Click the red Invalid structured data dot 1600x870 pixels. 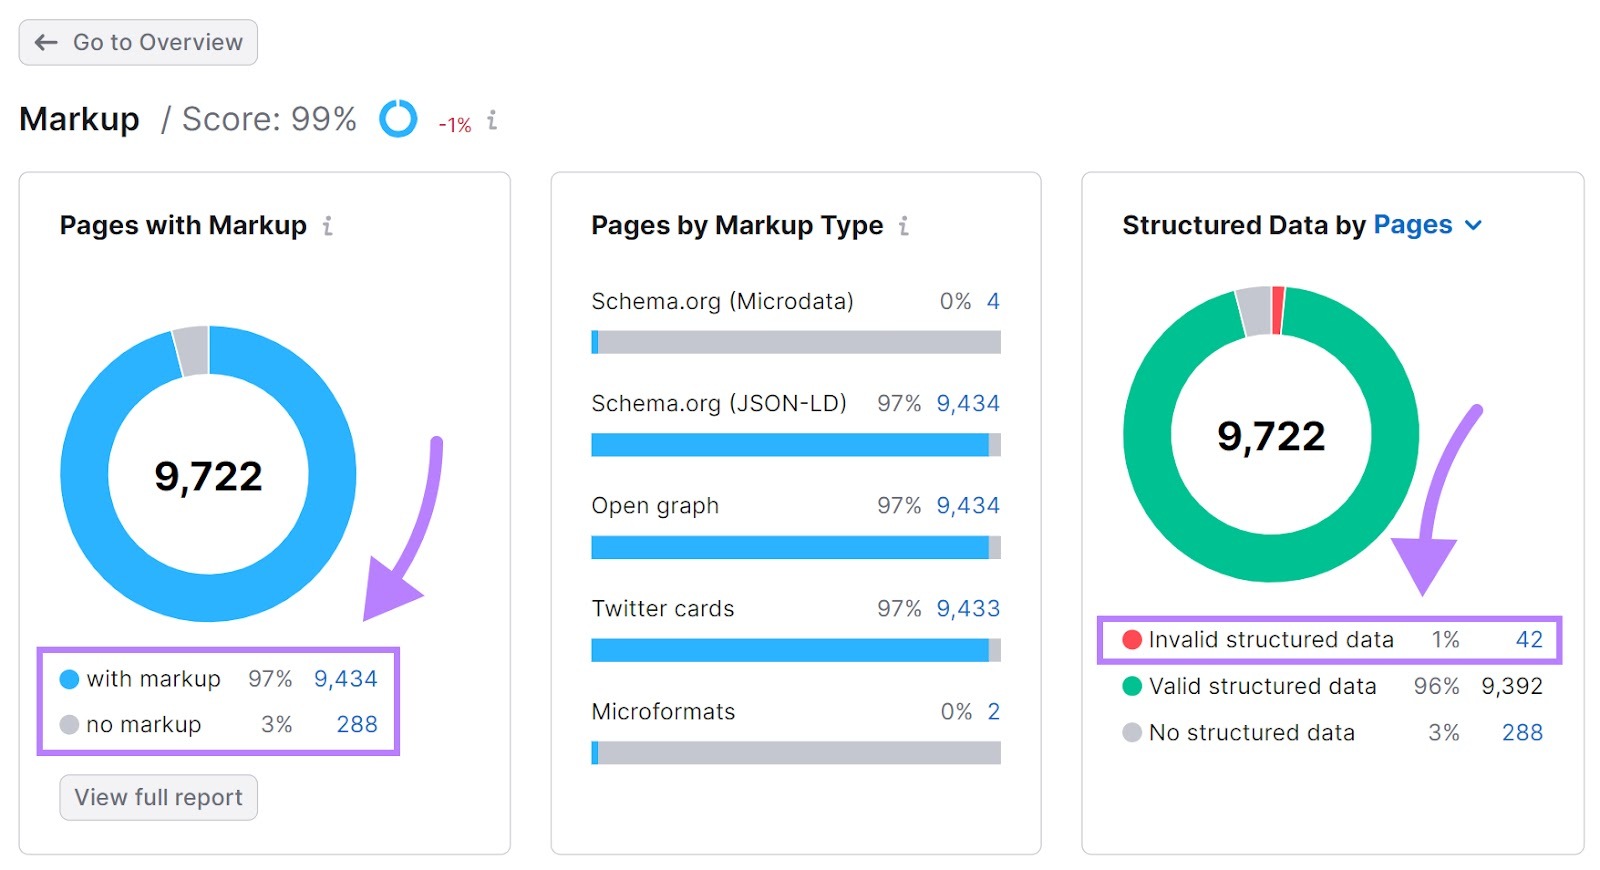(x=1132, y=640)
